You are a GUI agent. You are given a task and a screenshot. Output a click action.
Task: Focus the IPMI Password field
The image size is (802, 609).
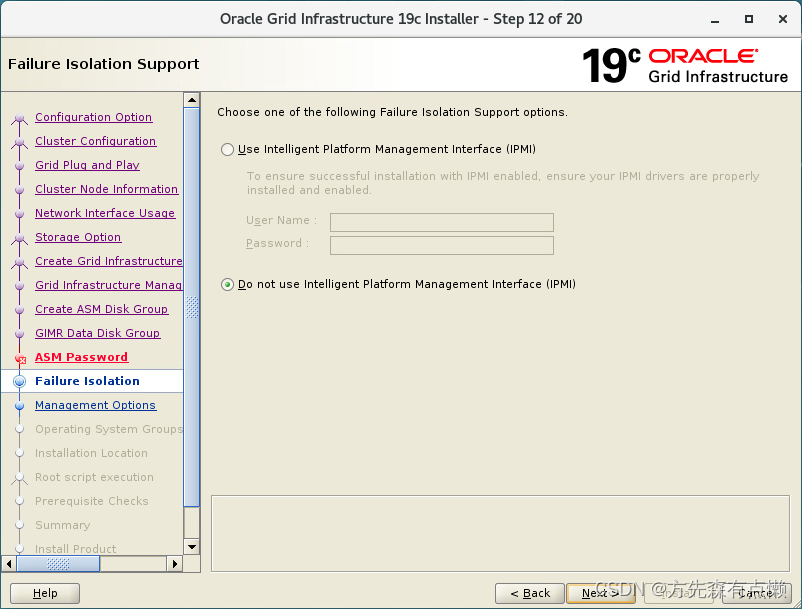coord(441,245)
